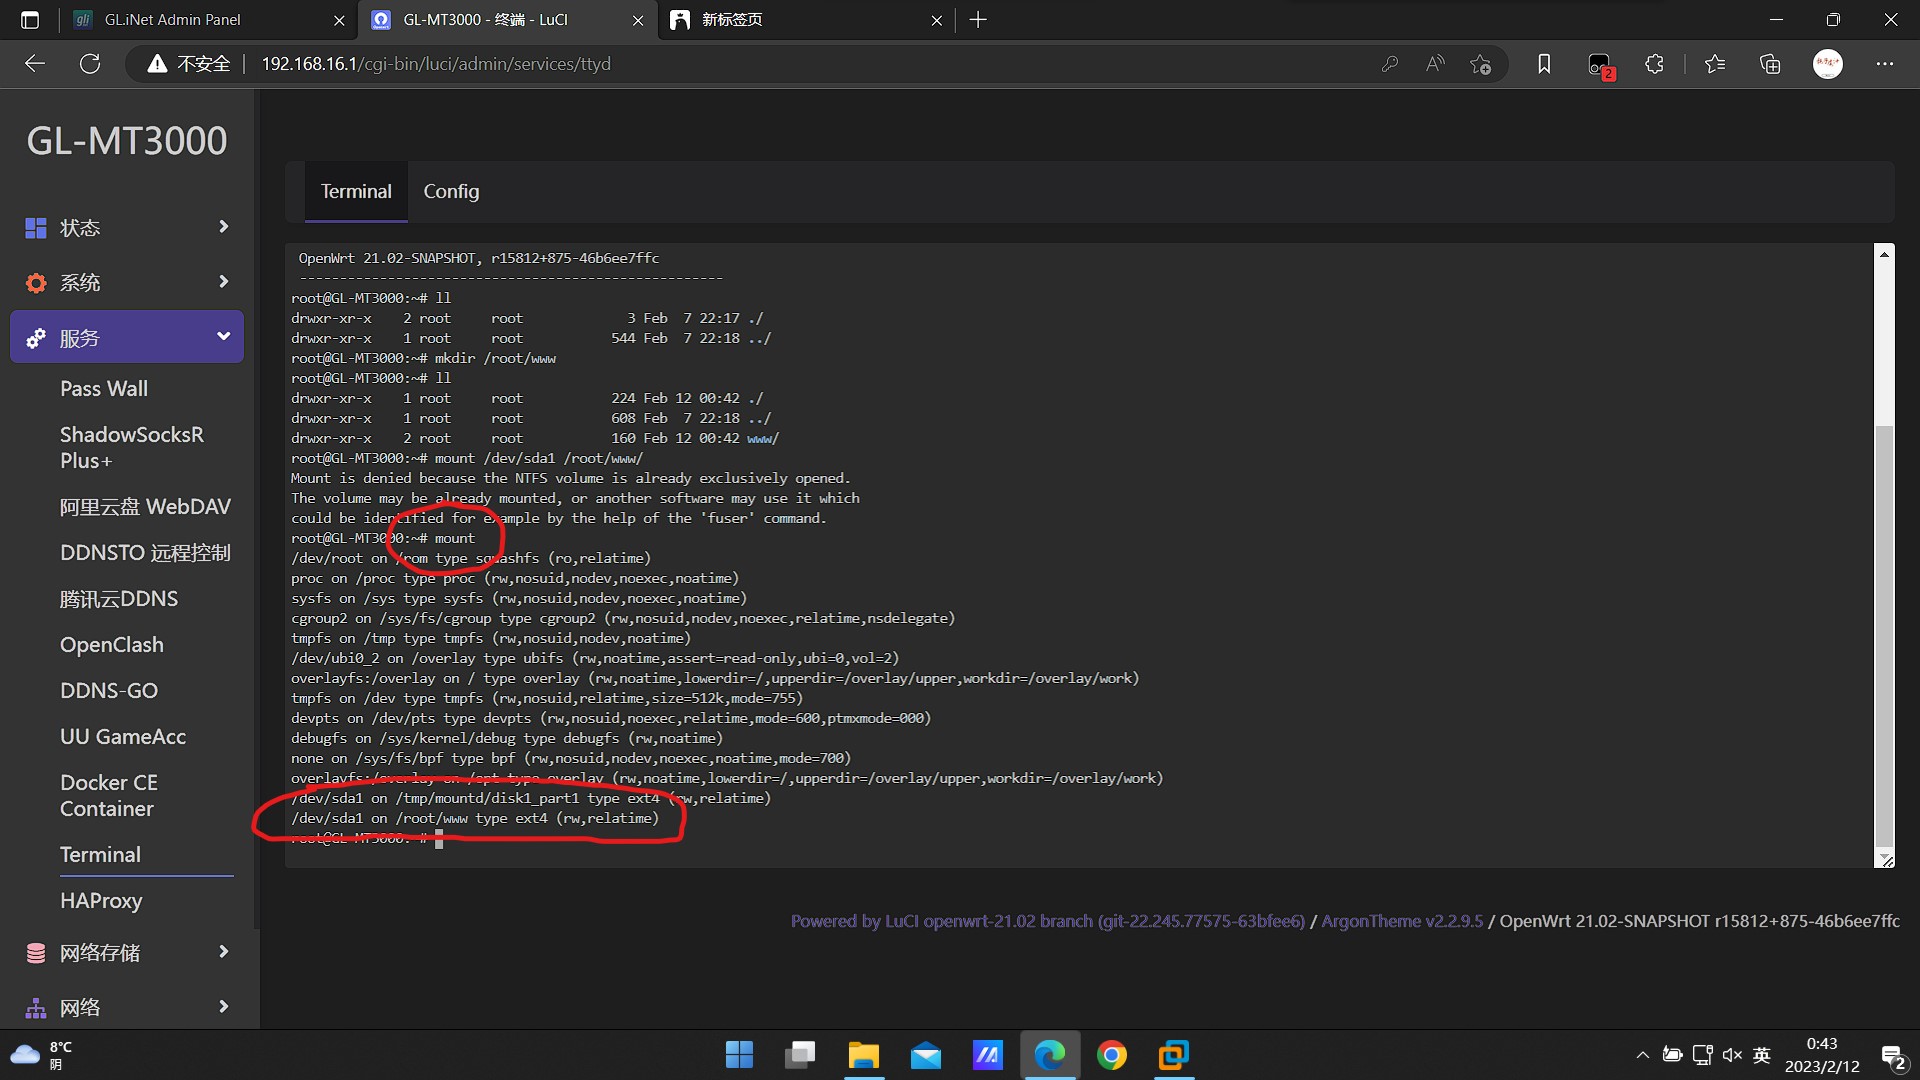
Task: Open Edge settings three-dots menu
Action: click(1884, 64)
